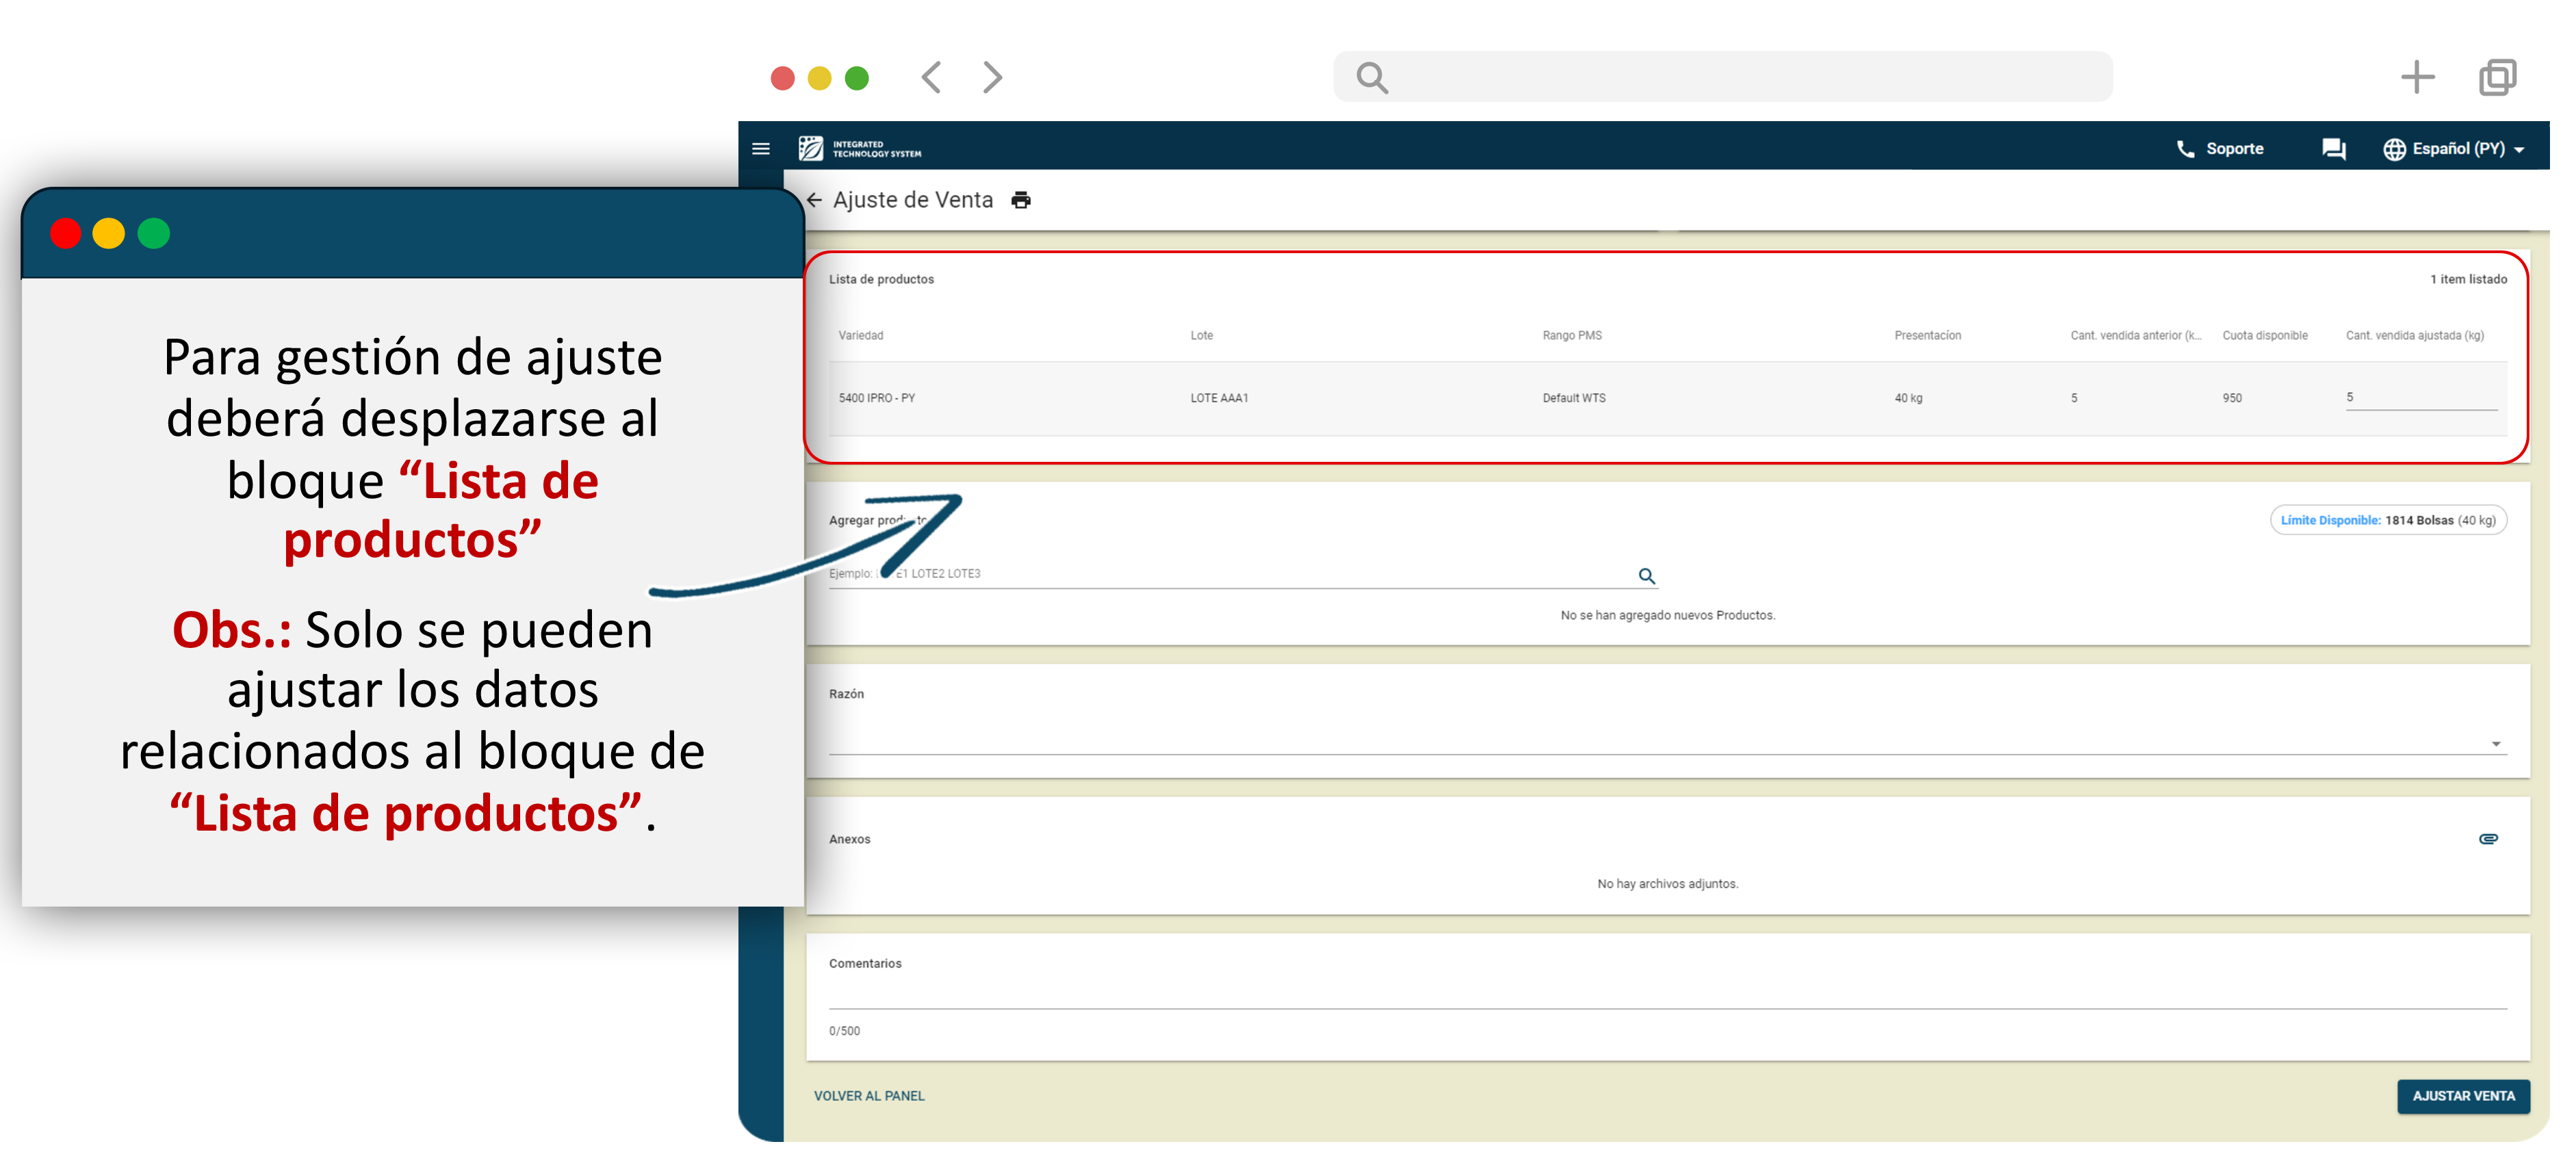Click the browser address search bar

[x=1722, y=77]
